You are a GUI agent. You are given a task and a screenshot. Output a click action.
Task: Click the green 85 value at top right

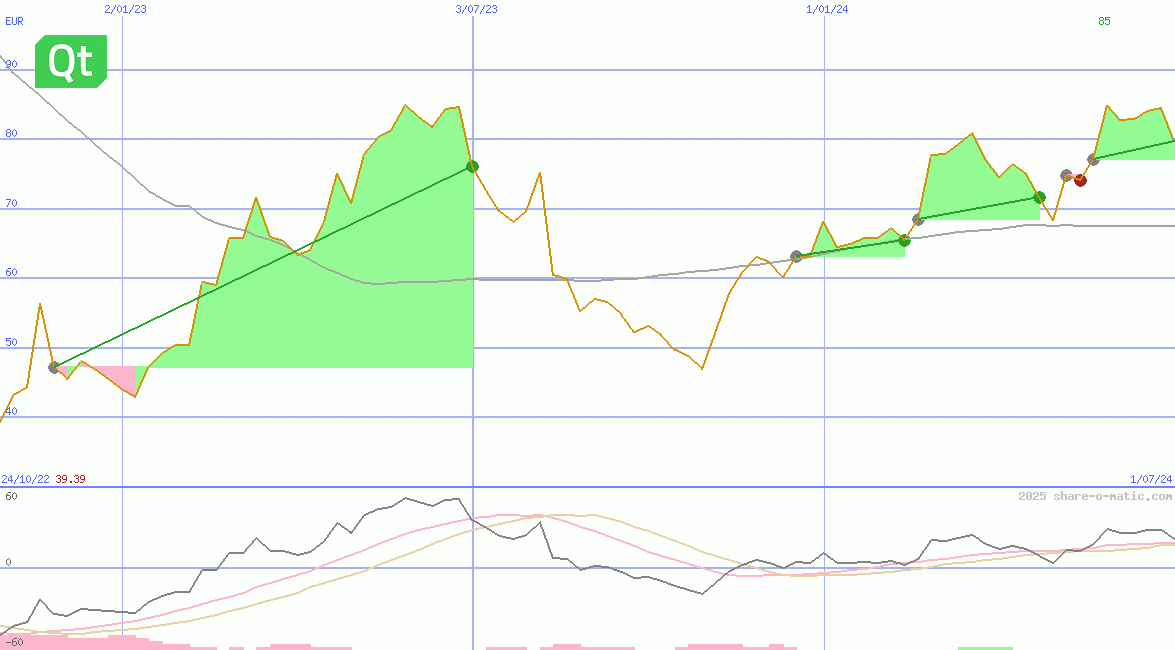point(1104,21)
